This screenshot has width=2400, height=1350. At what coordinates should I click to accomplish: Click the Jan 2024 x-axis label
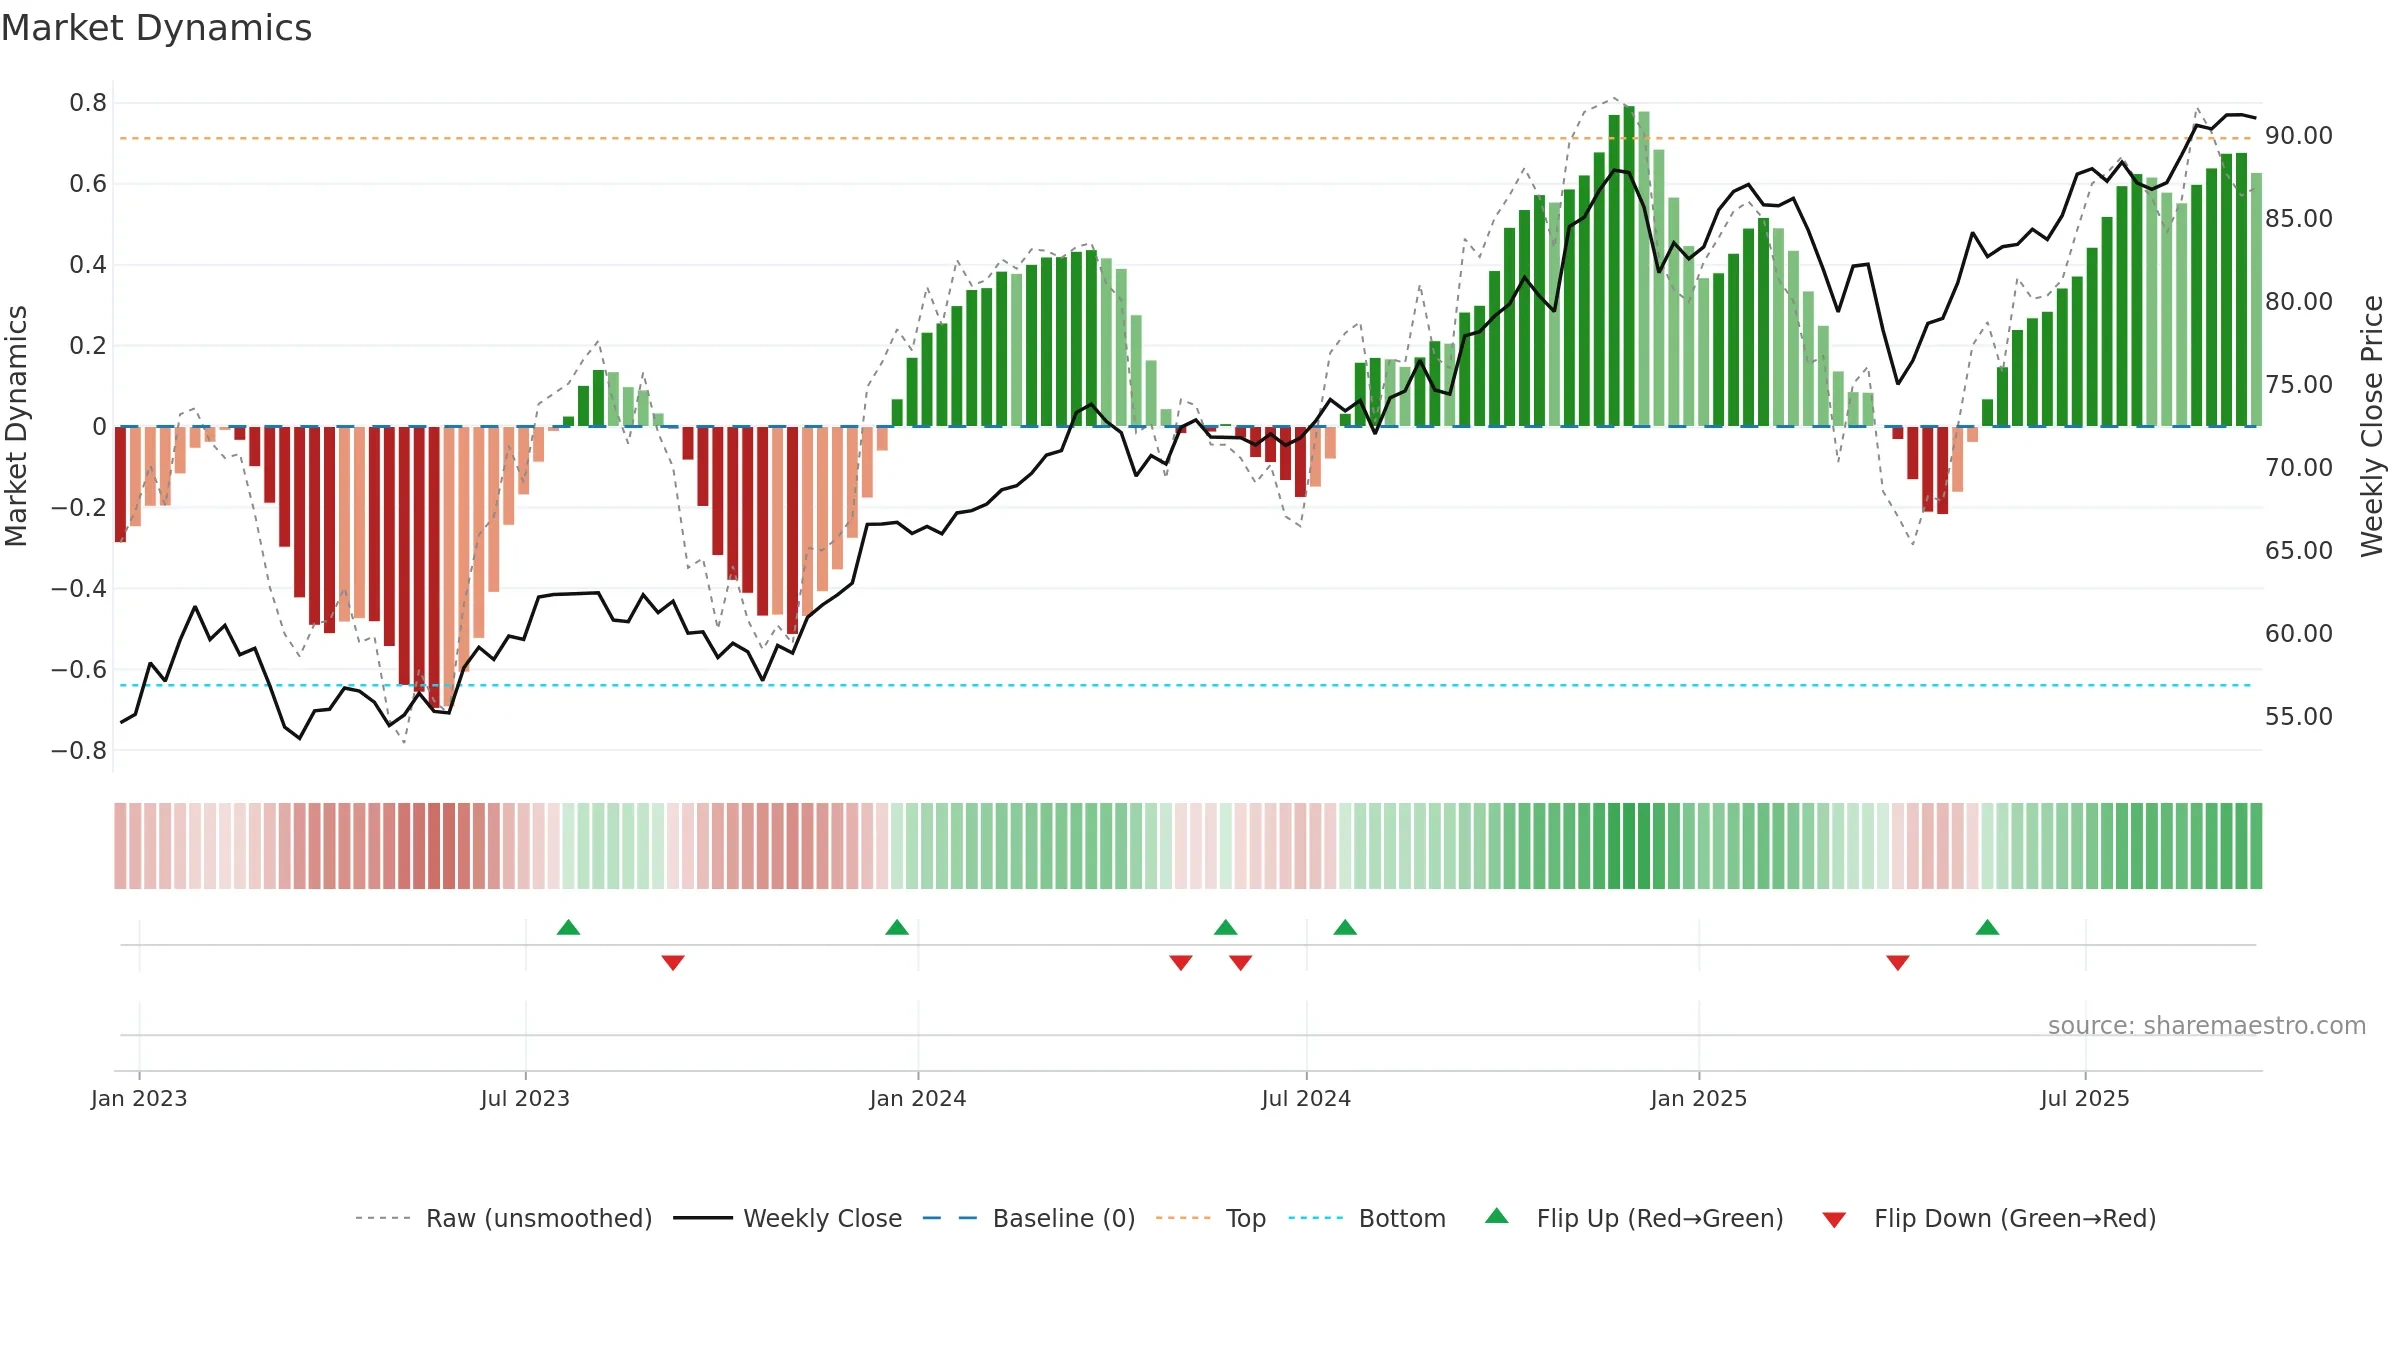[x=918, y=1098]
